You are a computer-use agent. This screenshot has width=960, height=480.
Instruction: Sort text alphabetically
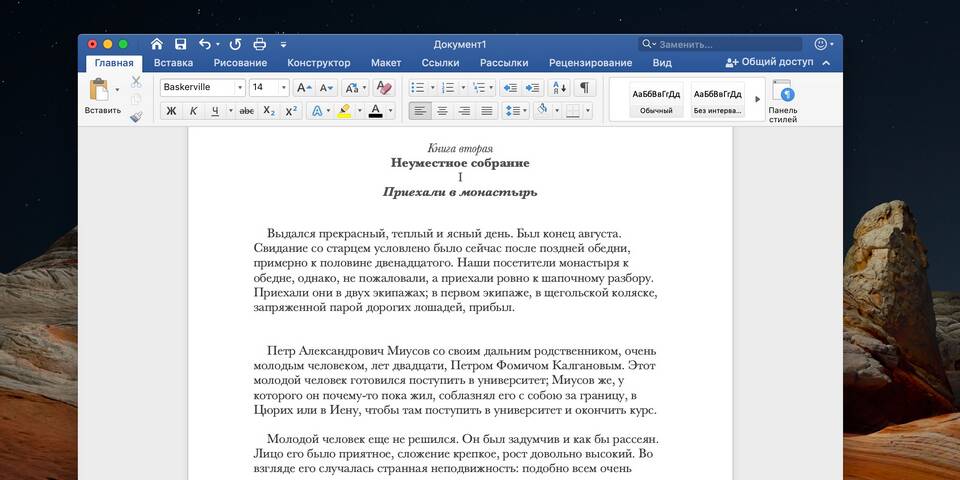click(x=560, y=88)
